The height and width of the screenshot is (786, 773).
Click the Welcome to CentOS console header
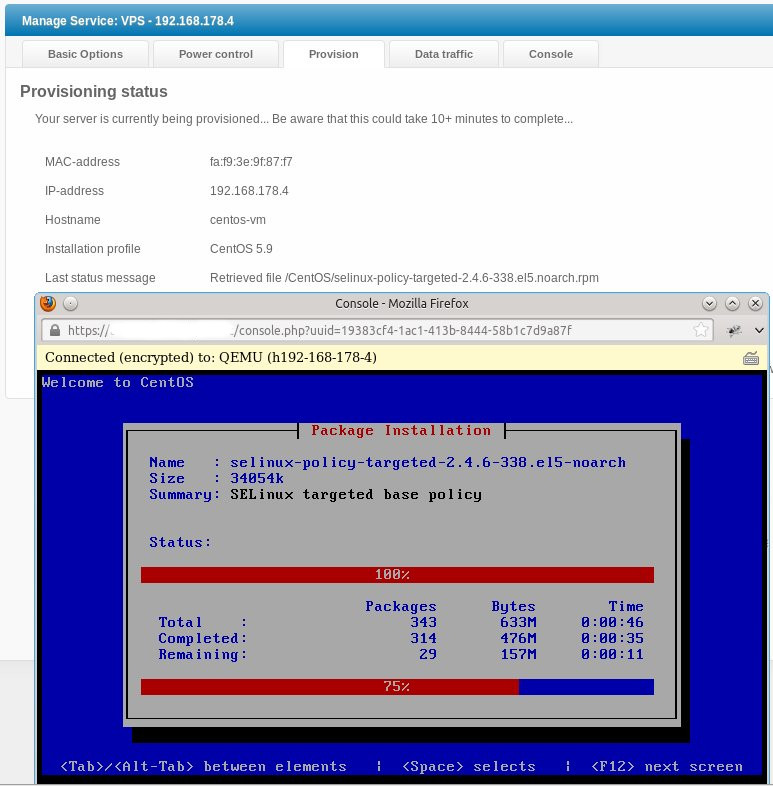tap(118, 382)
